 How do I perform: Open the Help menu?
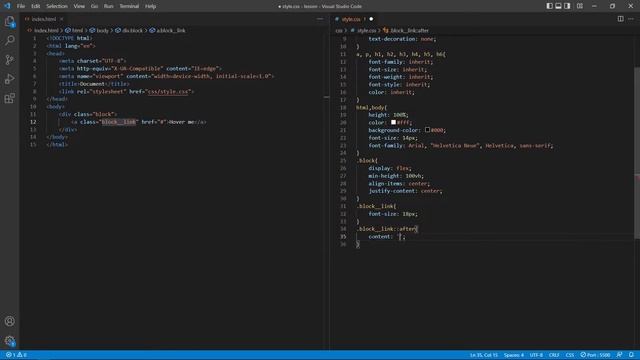point(151,6)
